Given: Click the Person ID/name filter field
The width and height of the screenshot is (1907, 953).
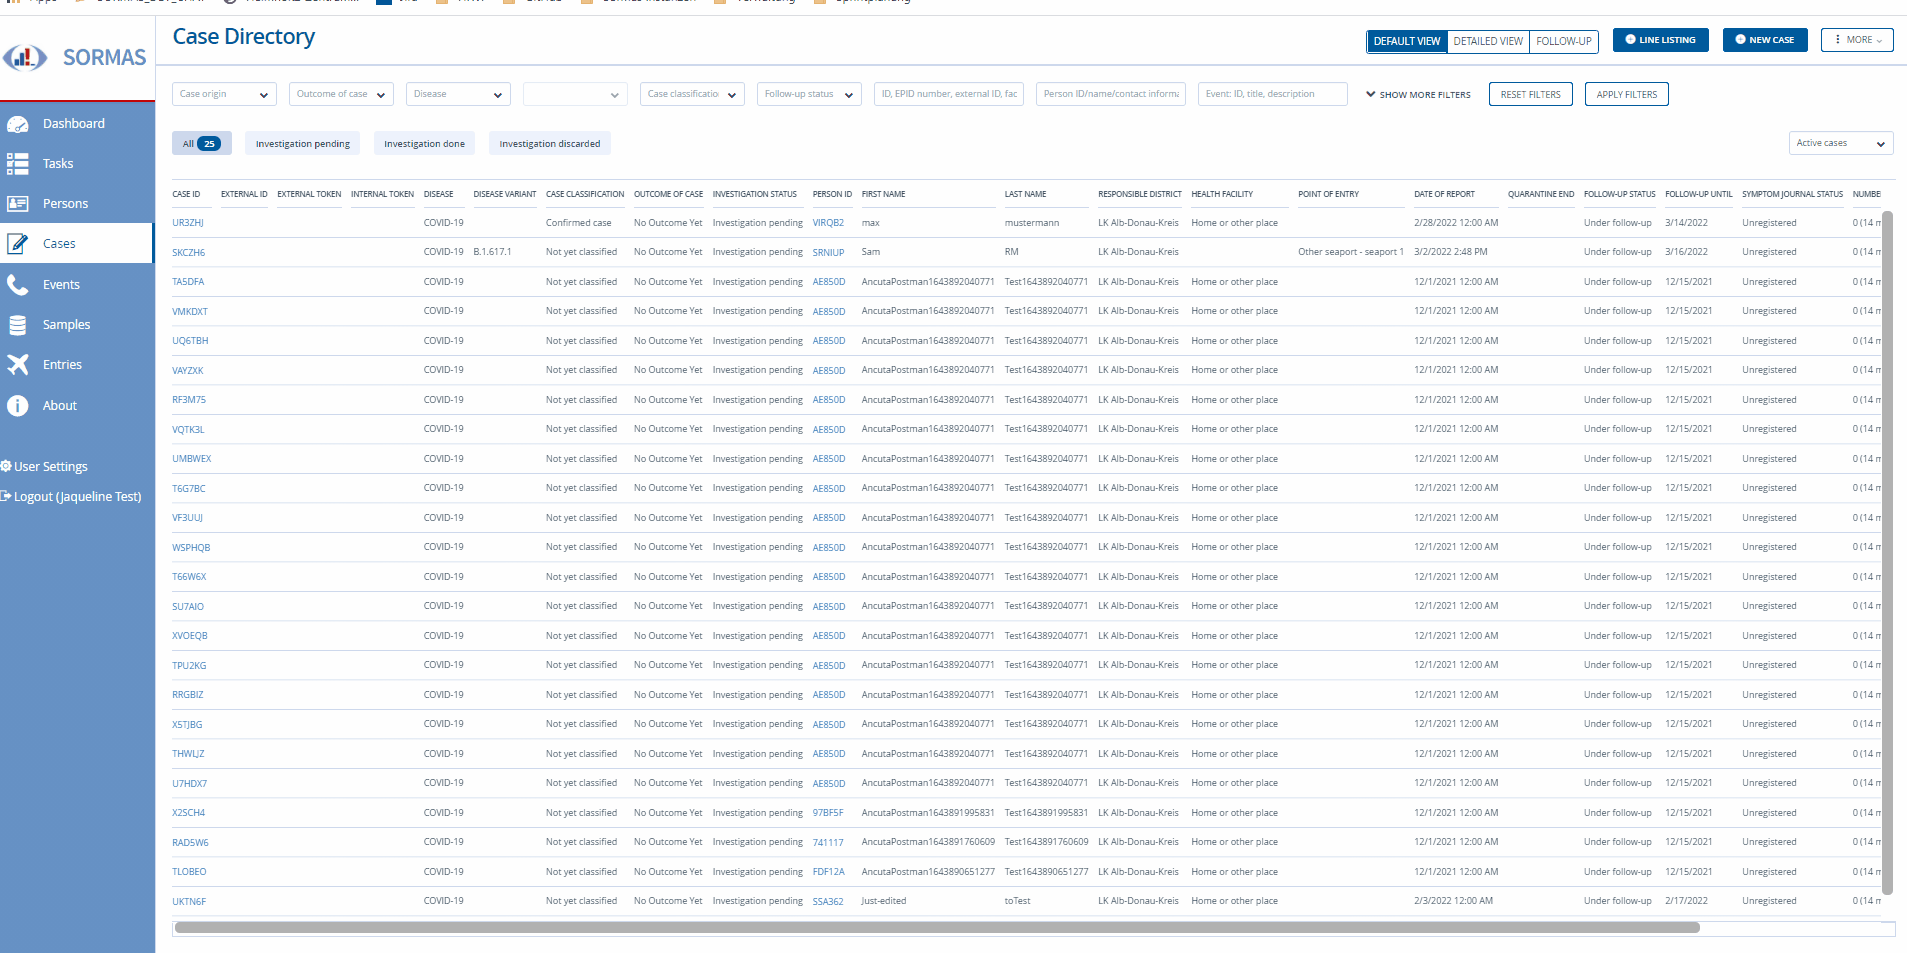Looking at the screenshot, I should point(1111,94).
